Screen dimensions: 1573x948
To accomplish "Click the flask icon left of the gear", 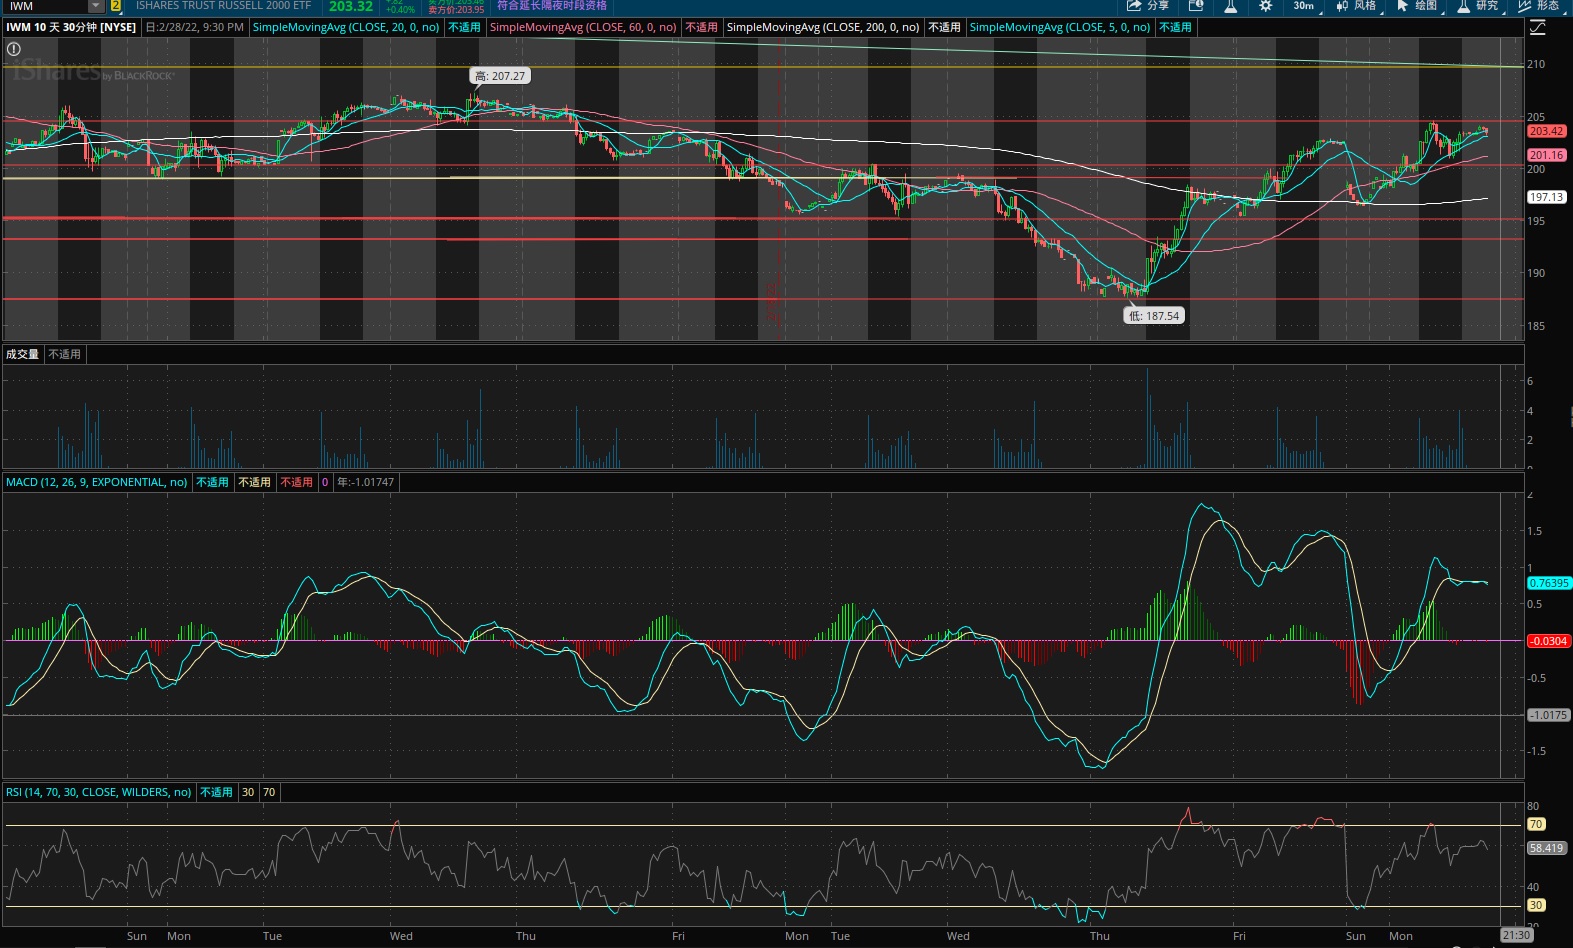I will [x=1231, y=6].
